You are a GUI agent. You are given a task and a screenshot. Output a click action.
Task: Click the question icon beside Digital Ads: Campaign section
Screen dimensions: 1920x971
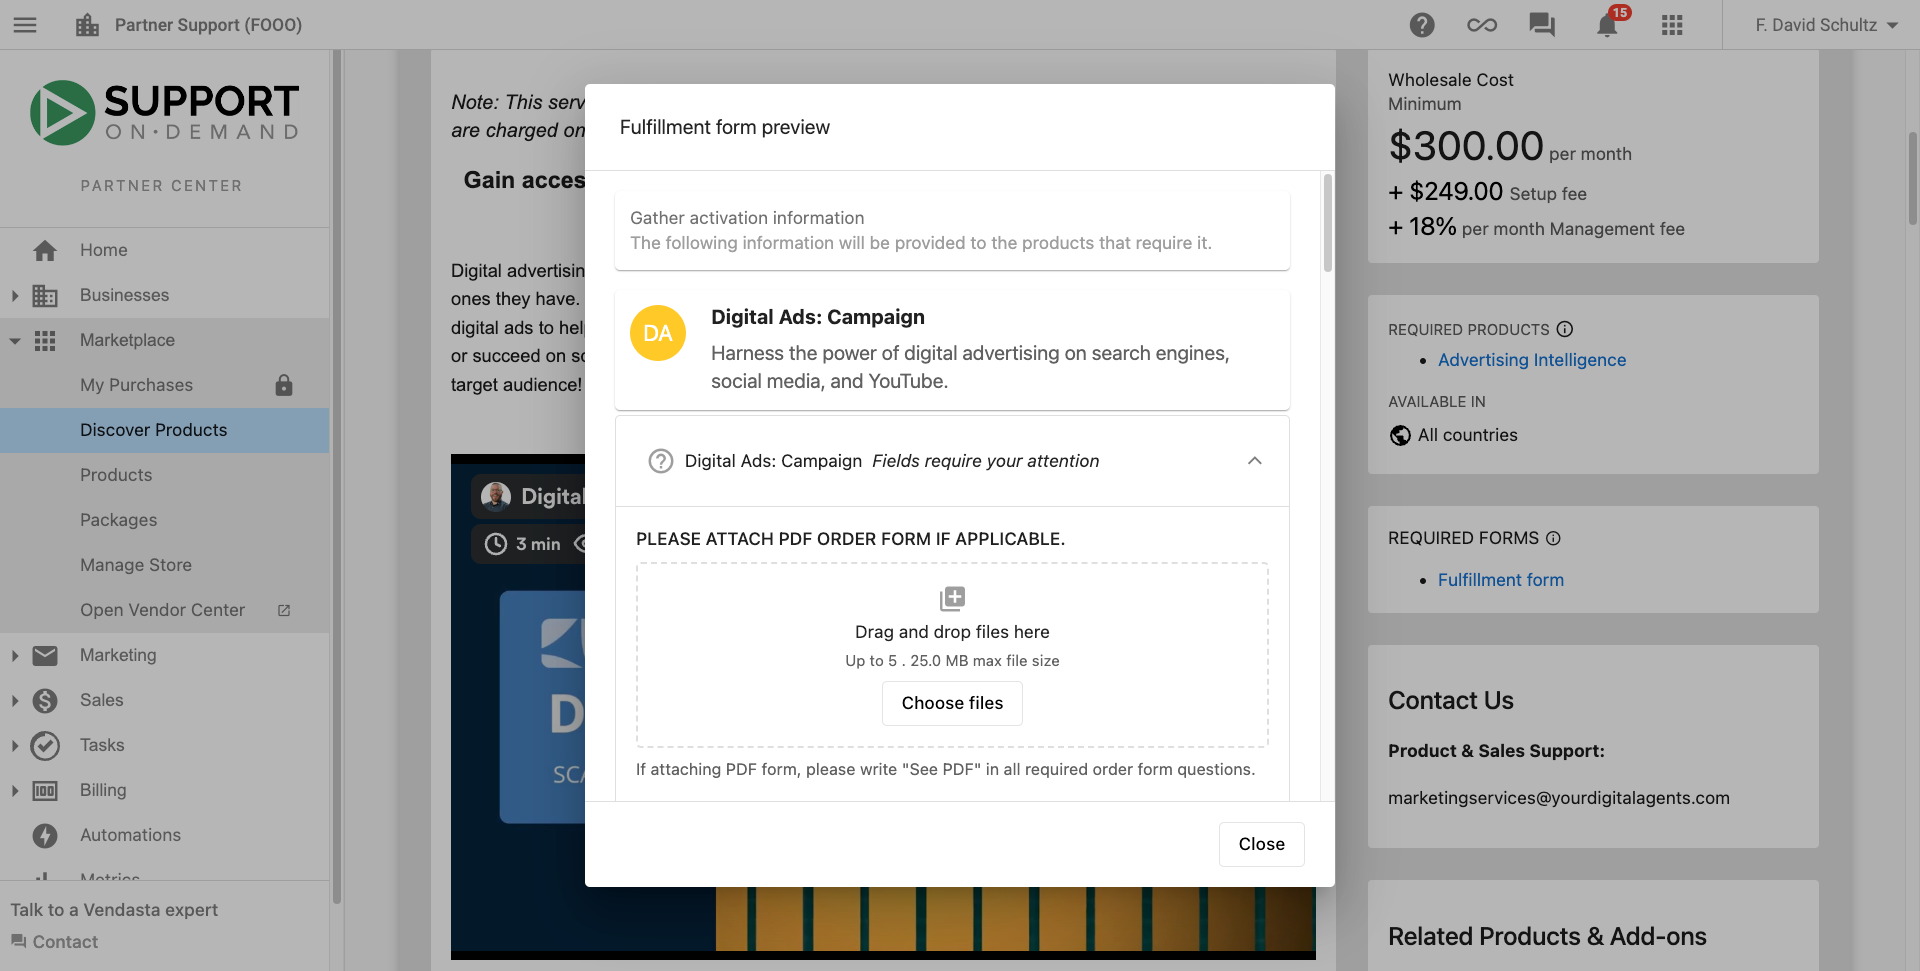click(661, 461)
